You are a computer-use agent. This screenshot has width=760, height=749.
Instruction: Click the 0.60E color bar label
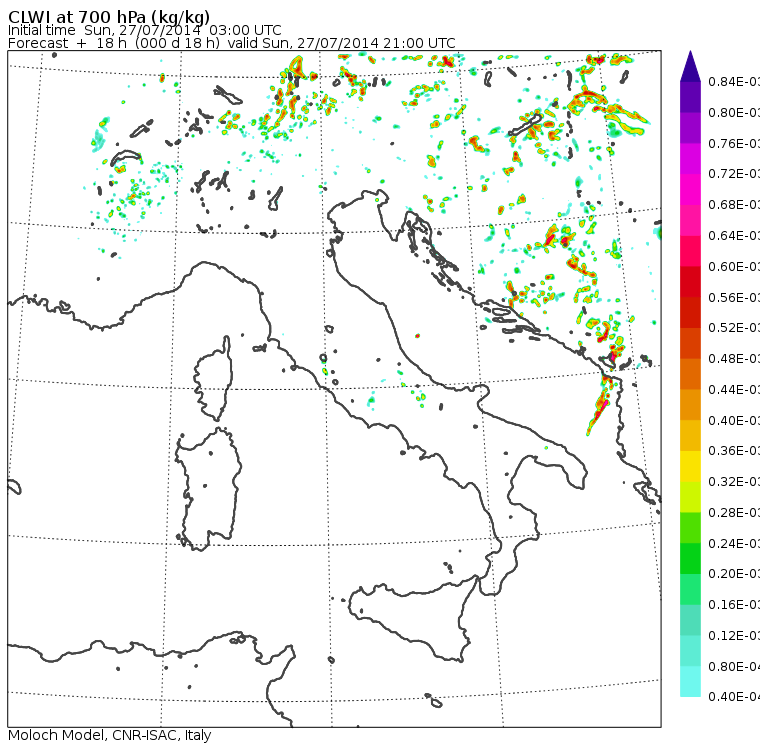coord(734,266)
